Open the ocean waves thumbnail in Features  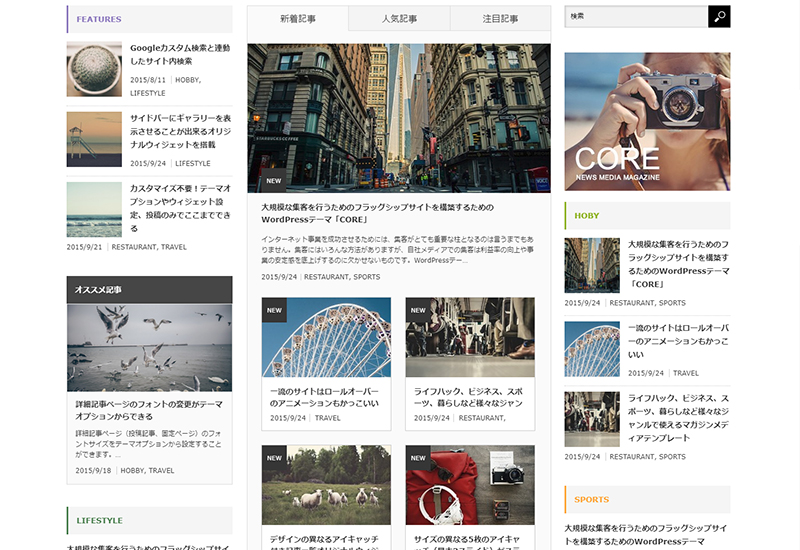point(94,210)
